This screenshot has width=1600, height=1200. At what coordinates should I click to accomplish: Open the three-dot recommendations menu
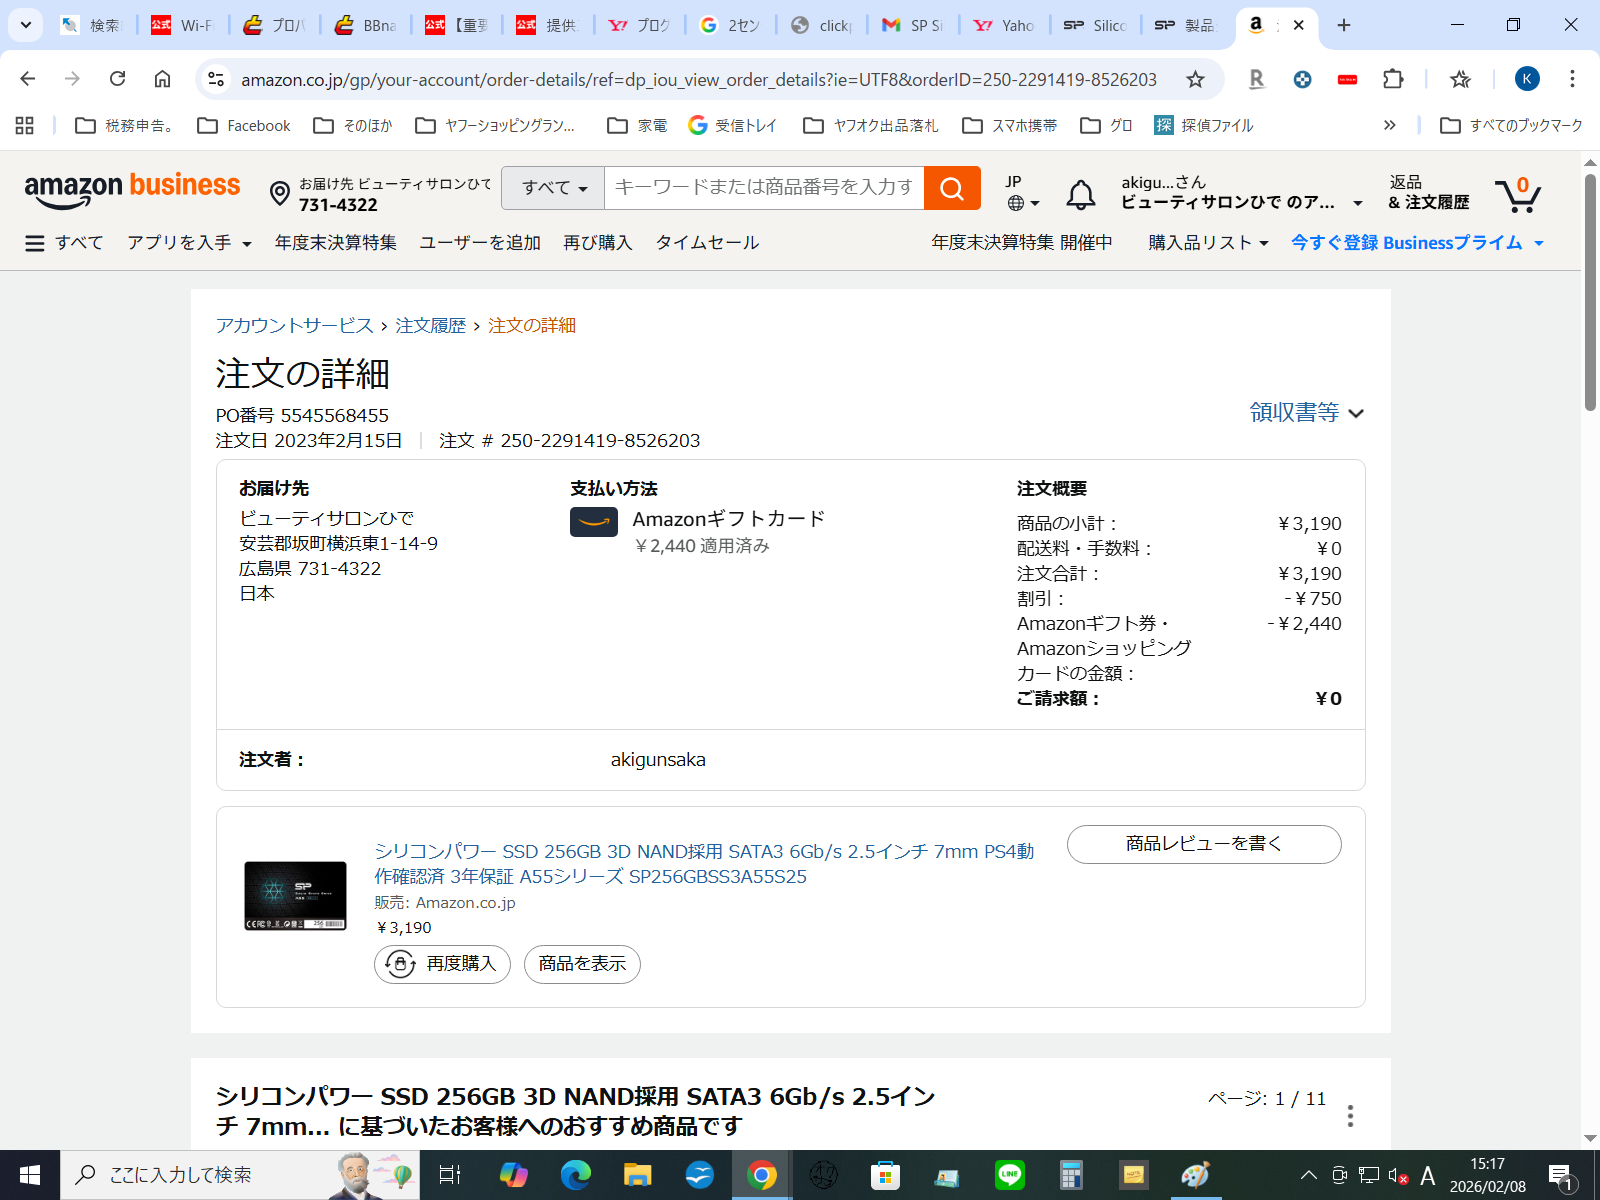pyautogui.click(x=1350, y=1116)
